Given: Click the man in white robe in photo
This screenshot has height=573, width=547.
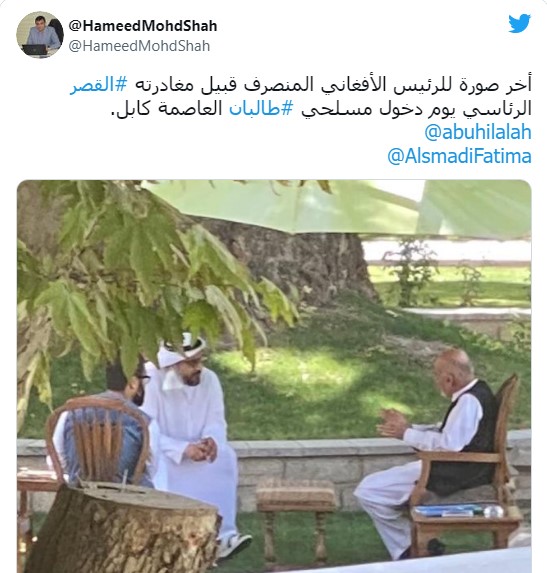Looking at the screenshot, I should point(192,439).
